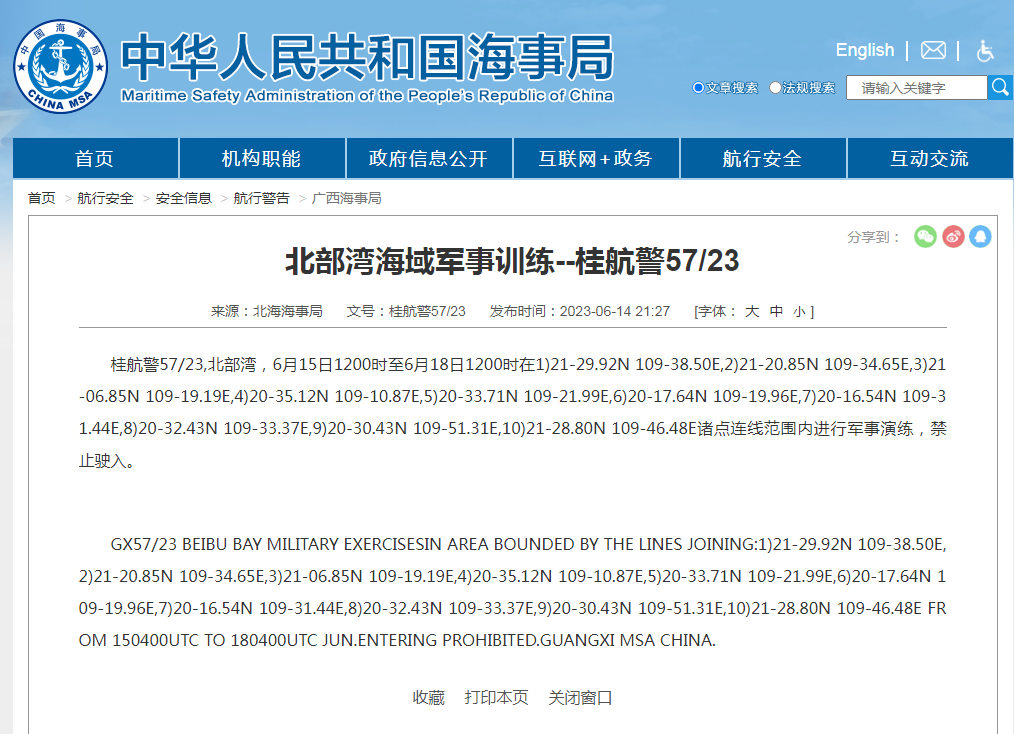Open the email envelope icon
This screenshot has height=734, width=1014.
point(933,50)
